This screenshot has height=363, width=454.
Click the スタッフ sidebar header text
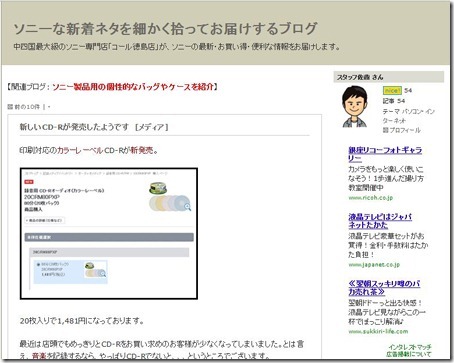click(x=360, y=77)
